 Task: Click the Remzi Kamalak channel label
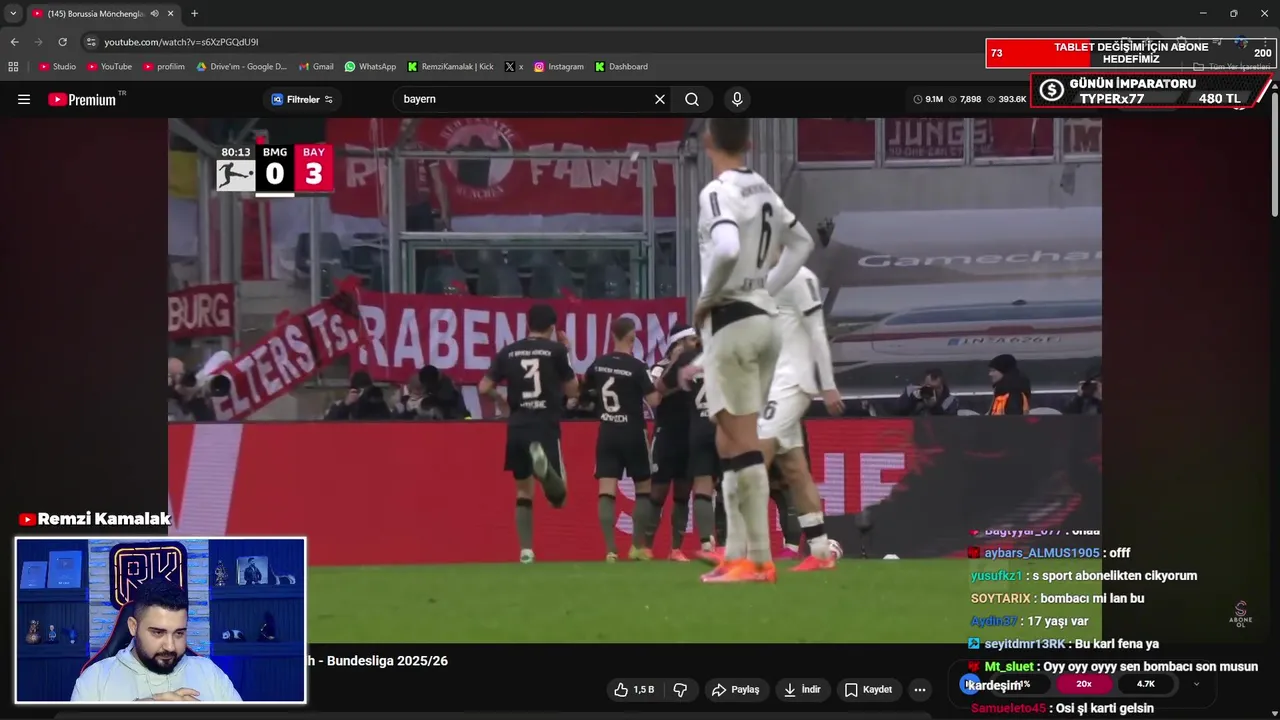pyautogui.click(x=95, y=519)
